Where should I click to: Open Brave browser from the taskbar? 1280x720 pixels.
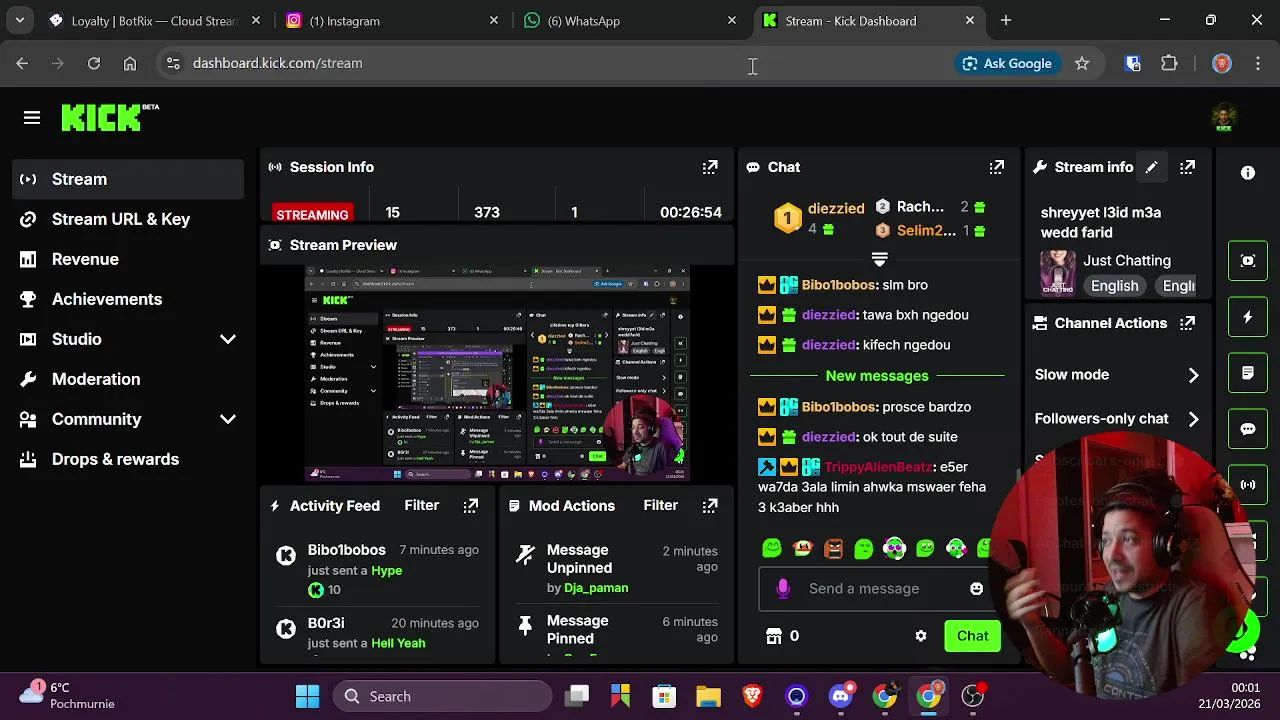tap(752, 696)
